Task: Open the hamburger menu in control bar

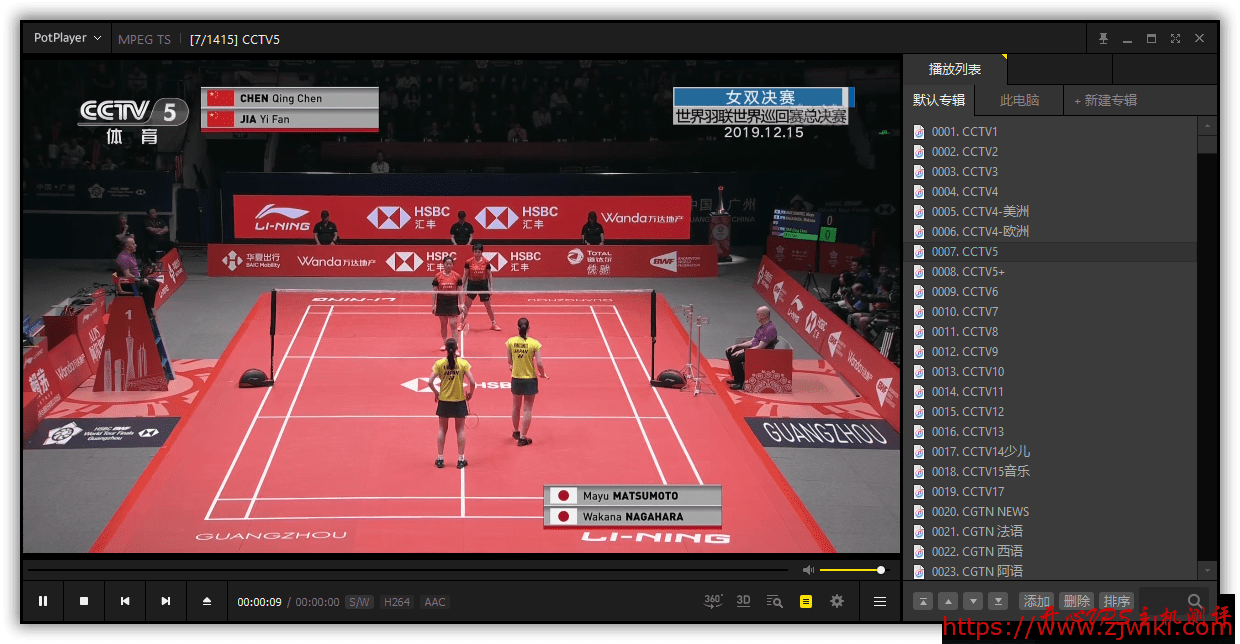Action: tap(880, 601)
